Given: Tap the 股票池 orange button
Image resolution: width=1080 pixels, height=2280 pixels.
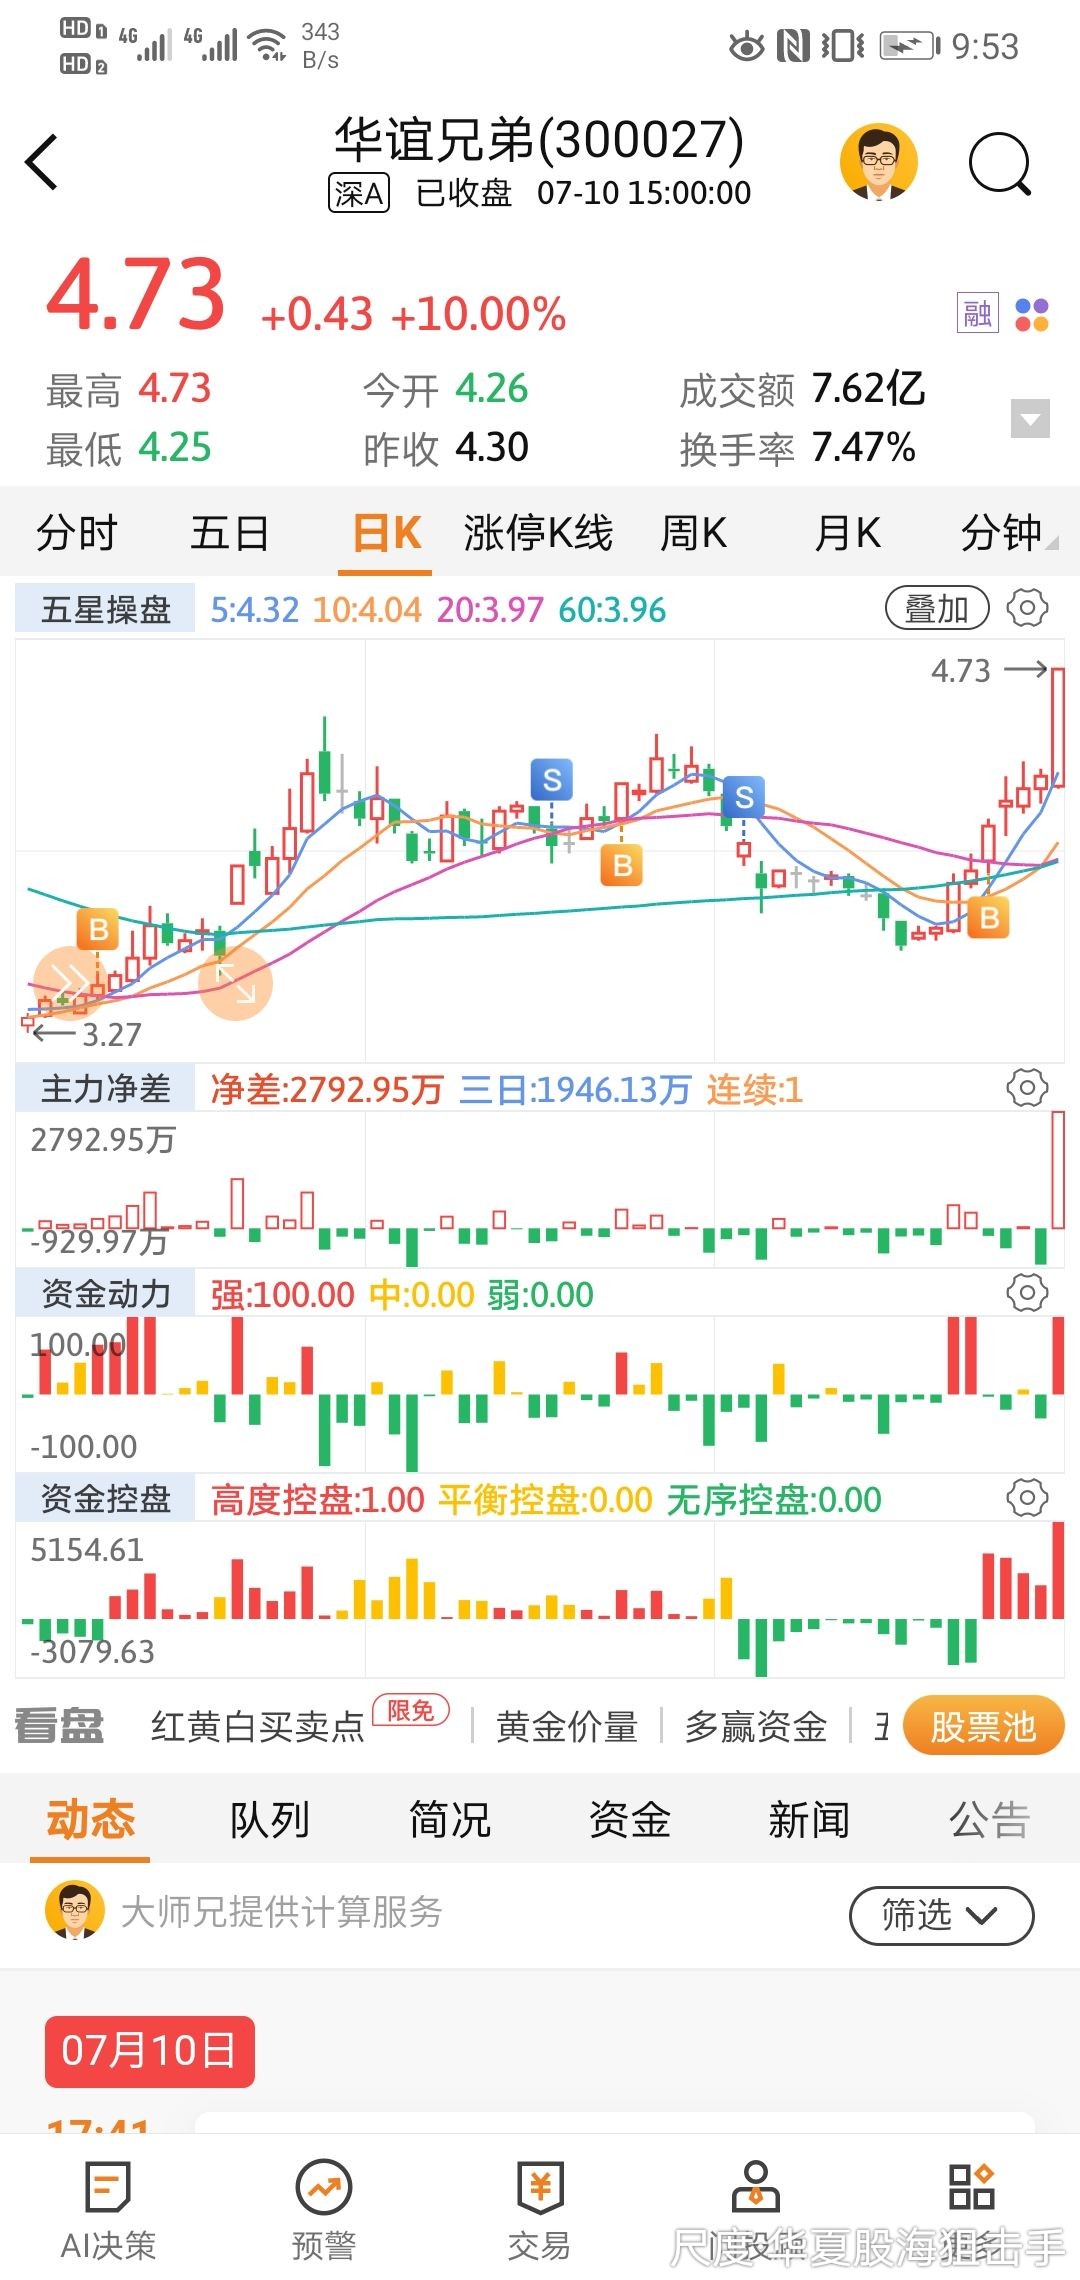Looking at the screenshot, I should [x=983, y=1725].
